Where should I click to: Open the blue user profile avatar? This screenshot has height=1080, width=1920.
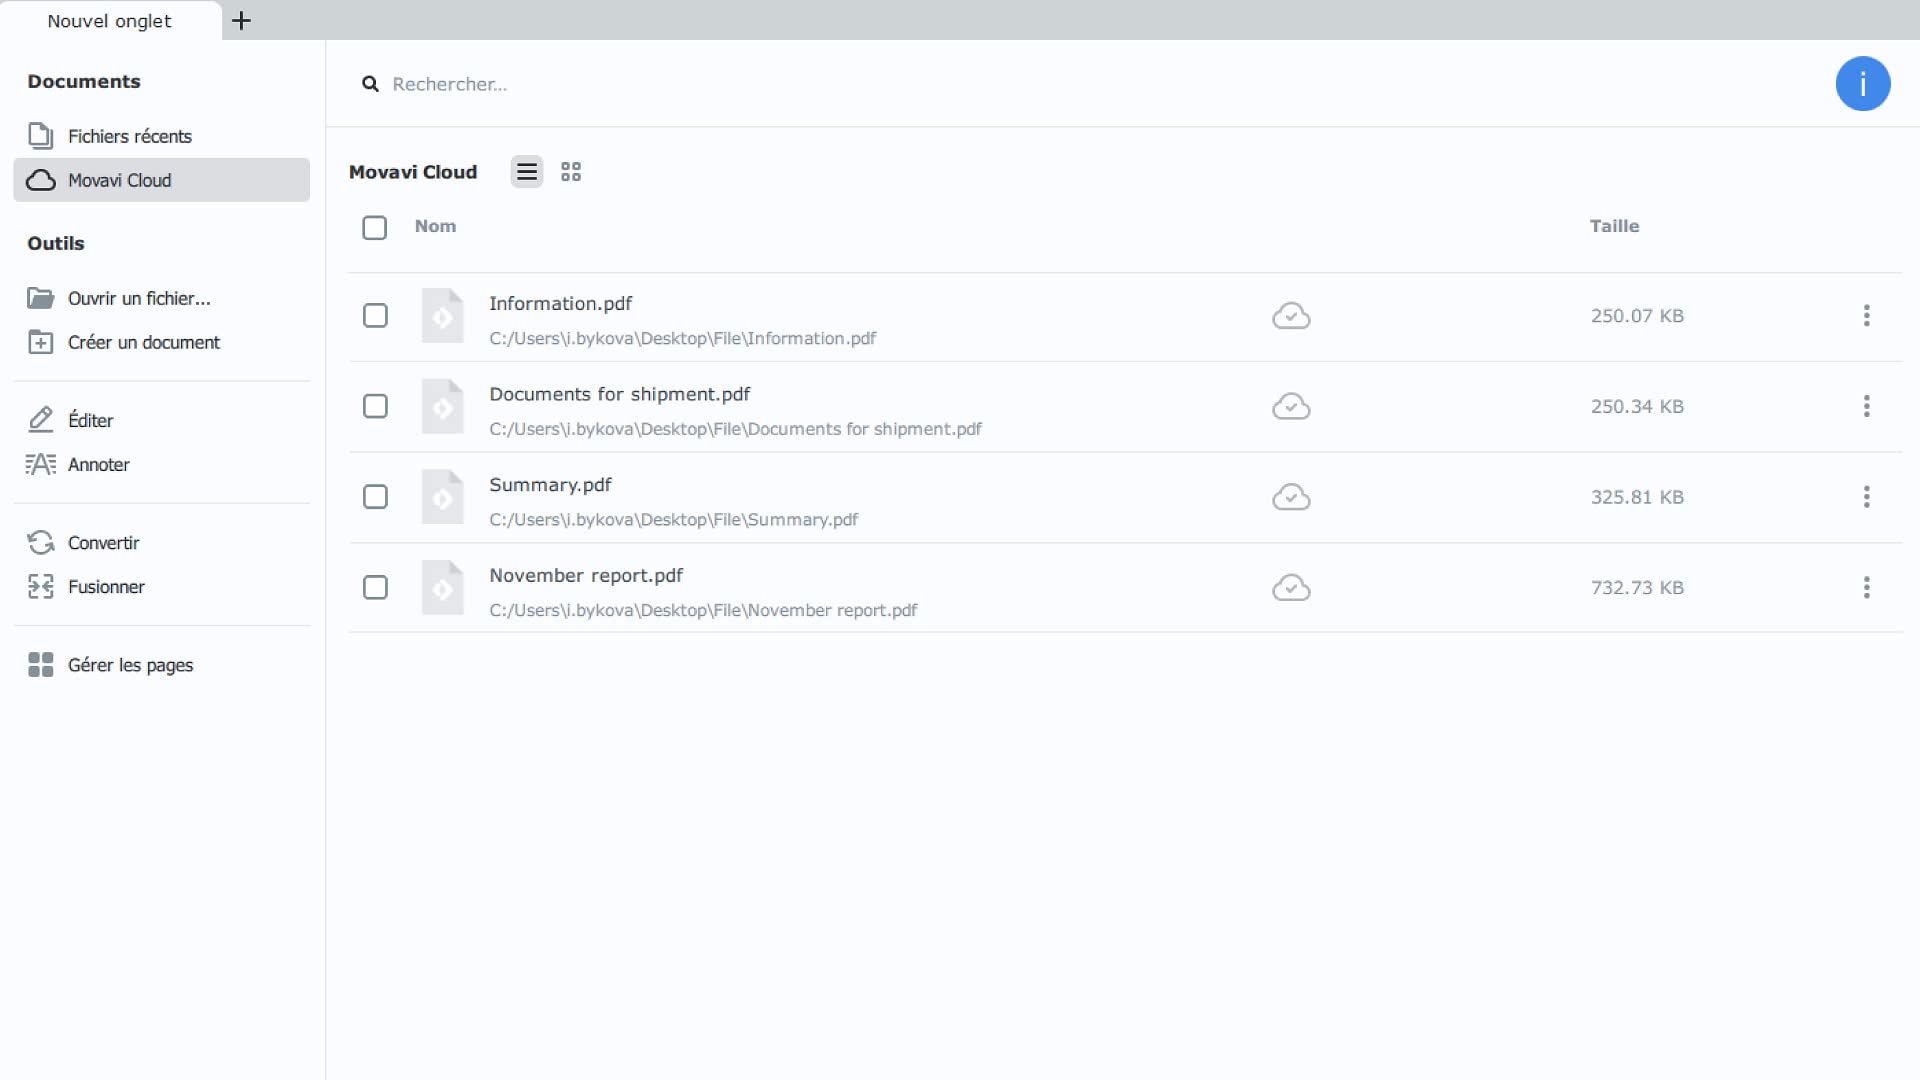(x=1862, y=84)
